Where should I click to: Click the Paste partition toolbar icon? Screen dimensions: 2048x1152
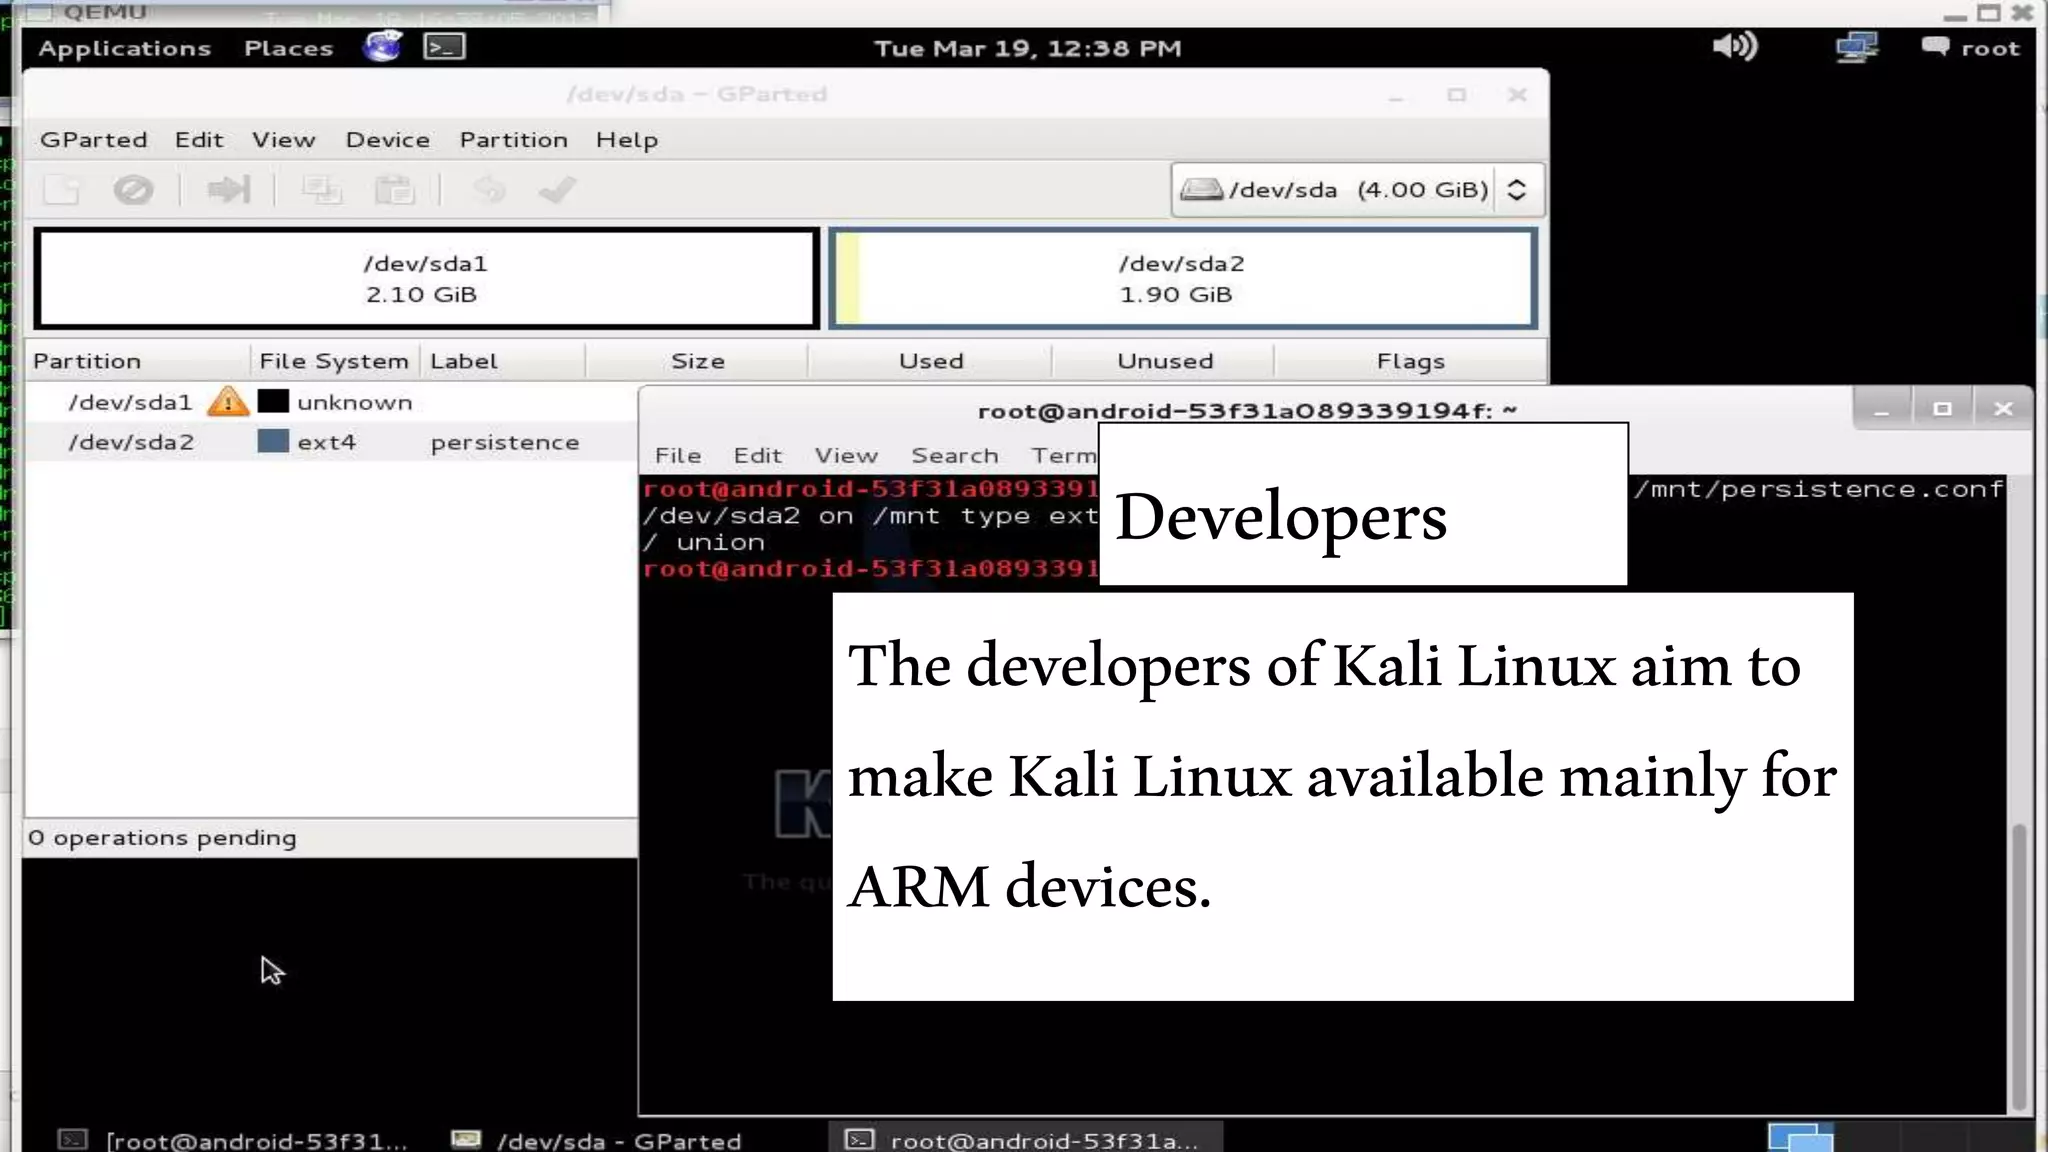[x=393, y=190]
